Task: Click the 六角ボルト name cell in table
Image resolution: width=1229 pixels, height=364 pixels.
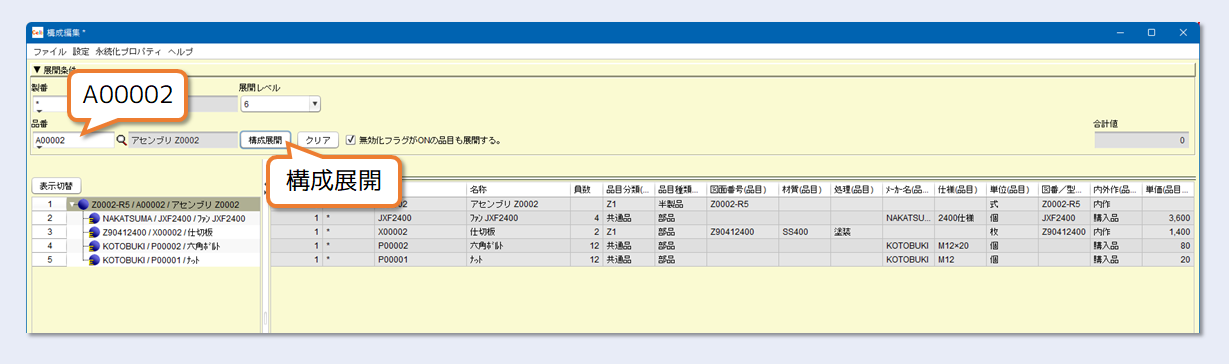Action: click(x=517, y=245)
